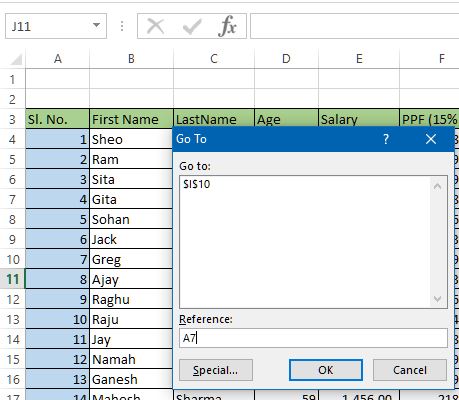The height and width of the screenshot is (400, 459).
Task: Click the LastName header cell
Action: (214, 118)
